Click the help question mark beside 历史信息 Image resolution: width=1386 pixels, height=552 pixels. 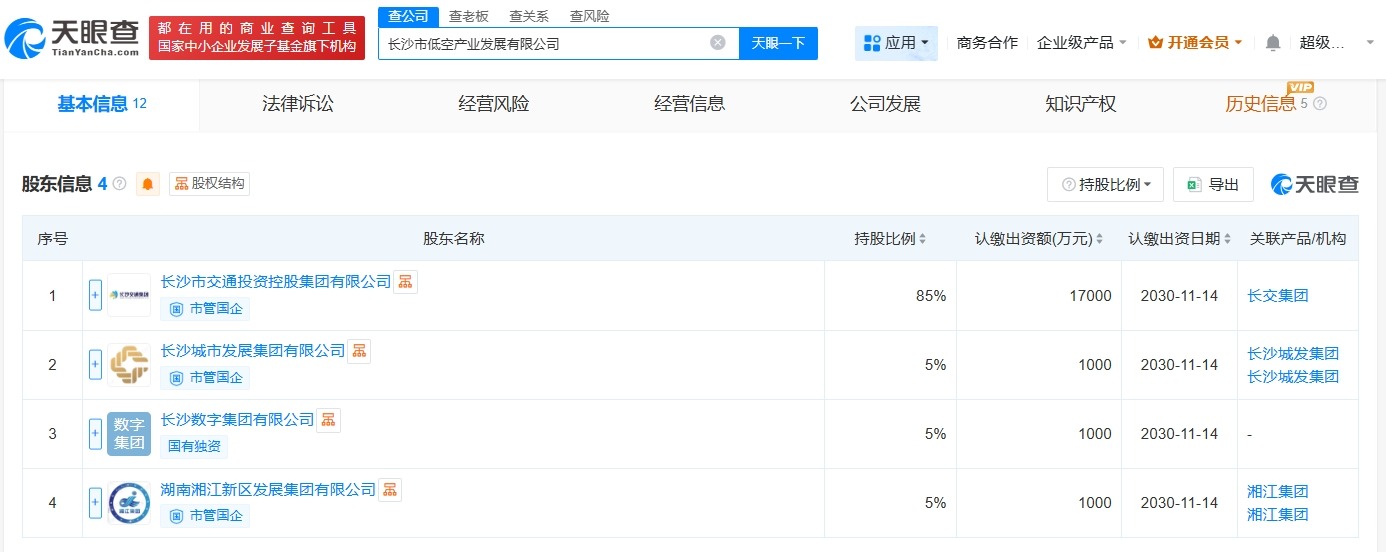click(x=1320, y=104)
